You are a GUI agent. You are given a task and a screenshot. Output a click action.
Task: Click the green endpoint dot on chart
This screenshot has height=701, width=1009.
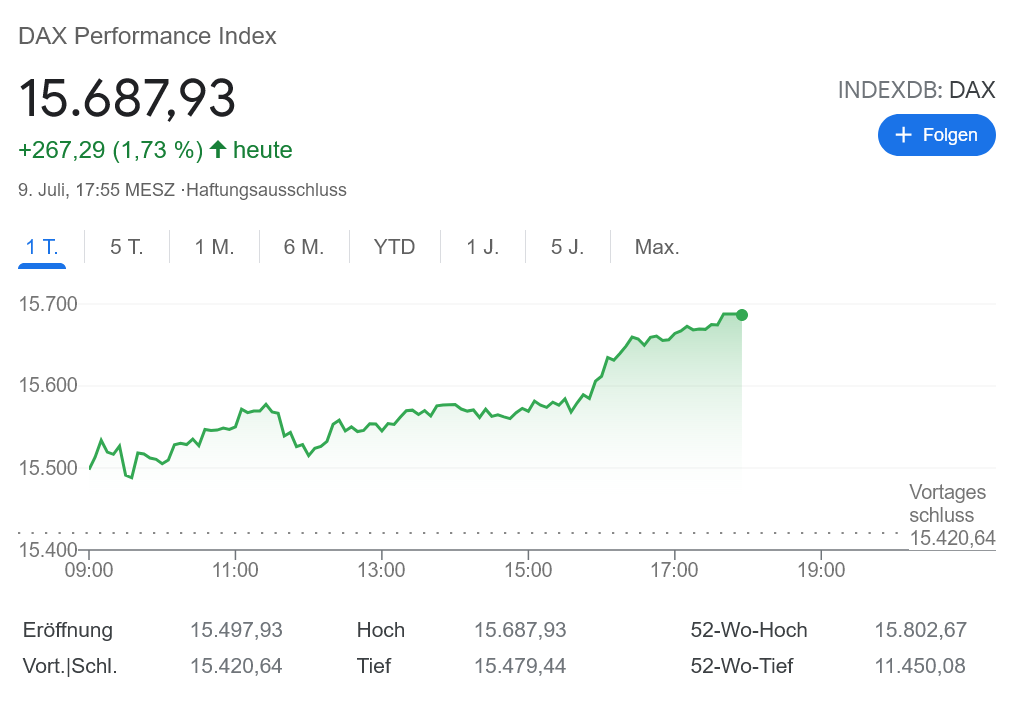tap(742, 315)
